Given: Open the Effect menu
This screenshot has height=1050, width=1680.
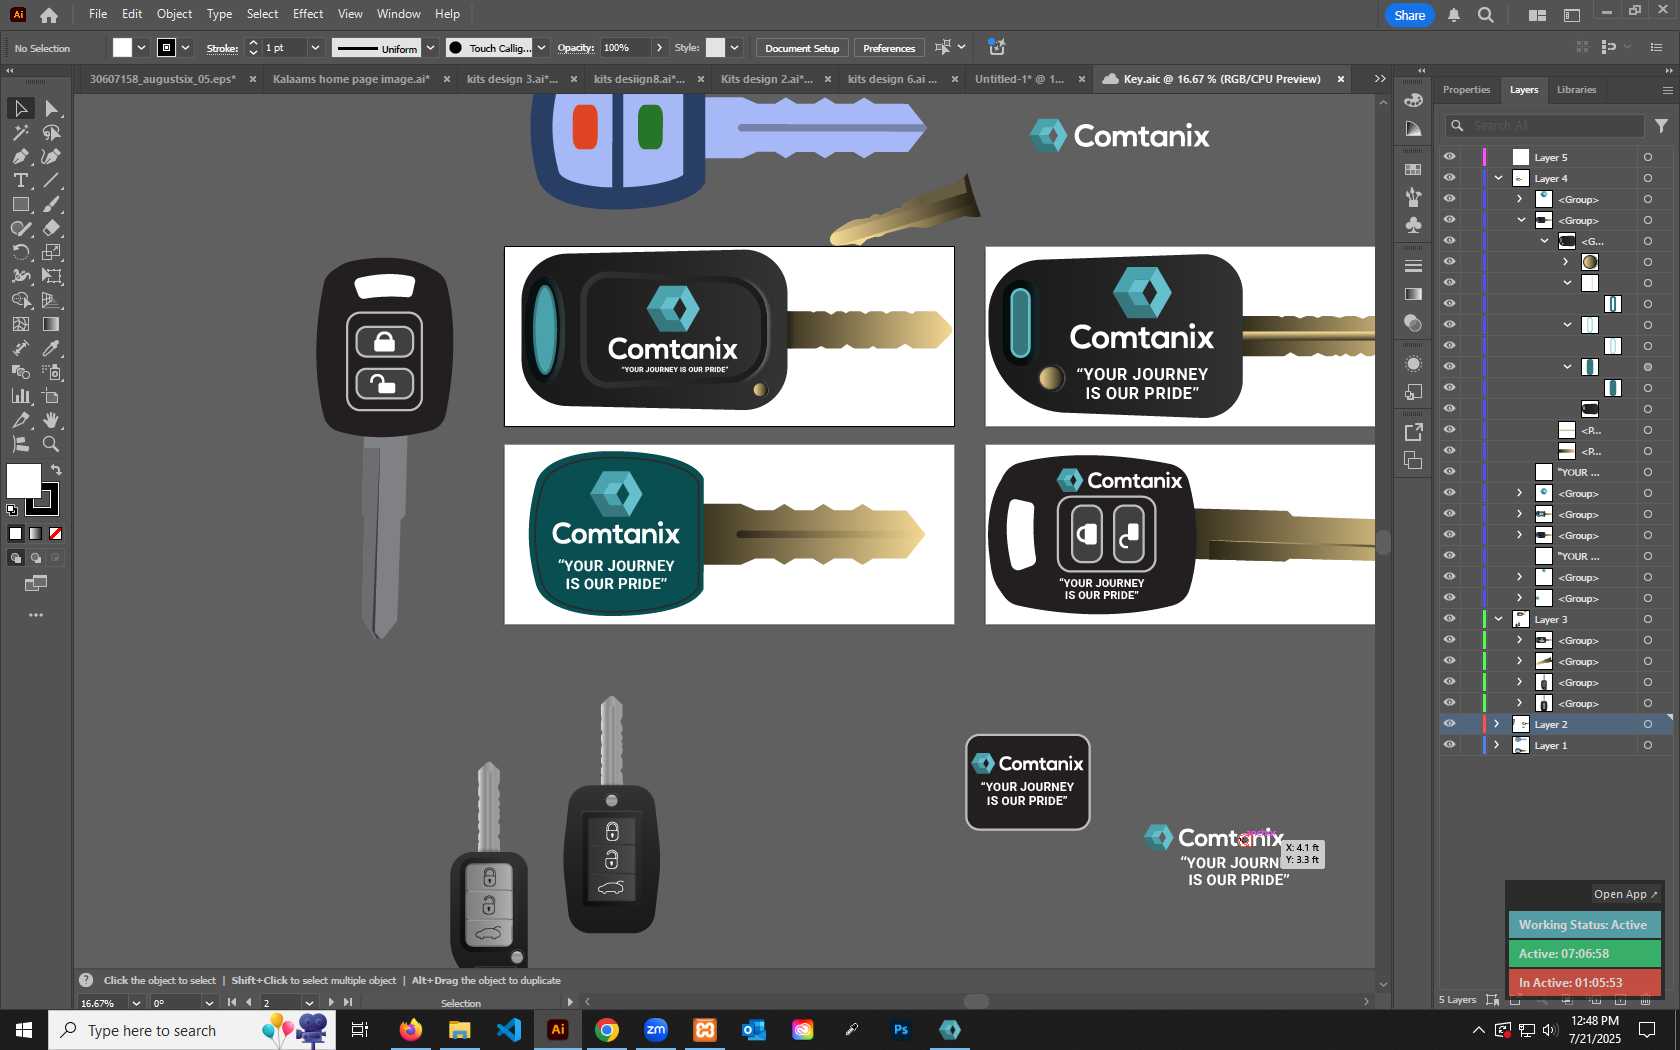Looking at the screenshot, I should pyautogui.click(x=308, y=14).
